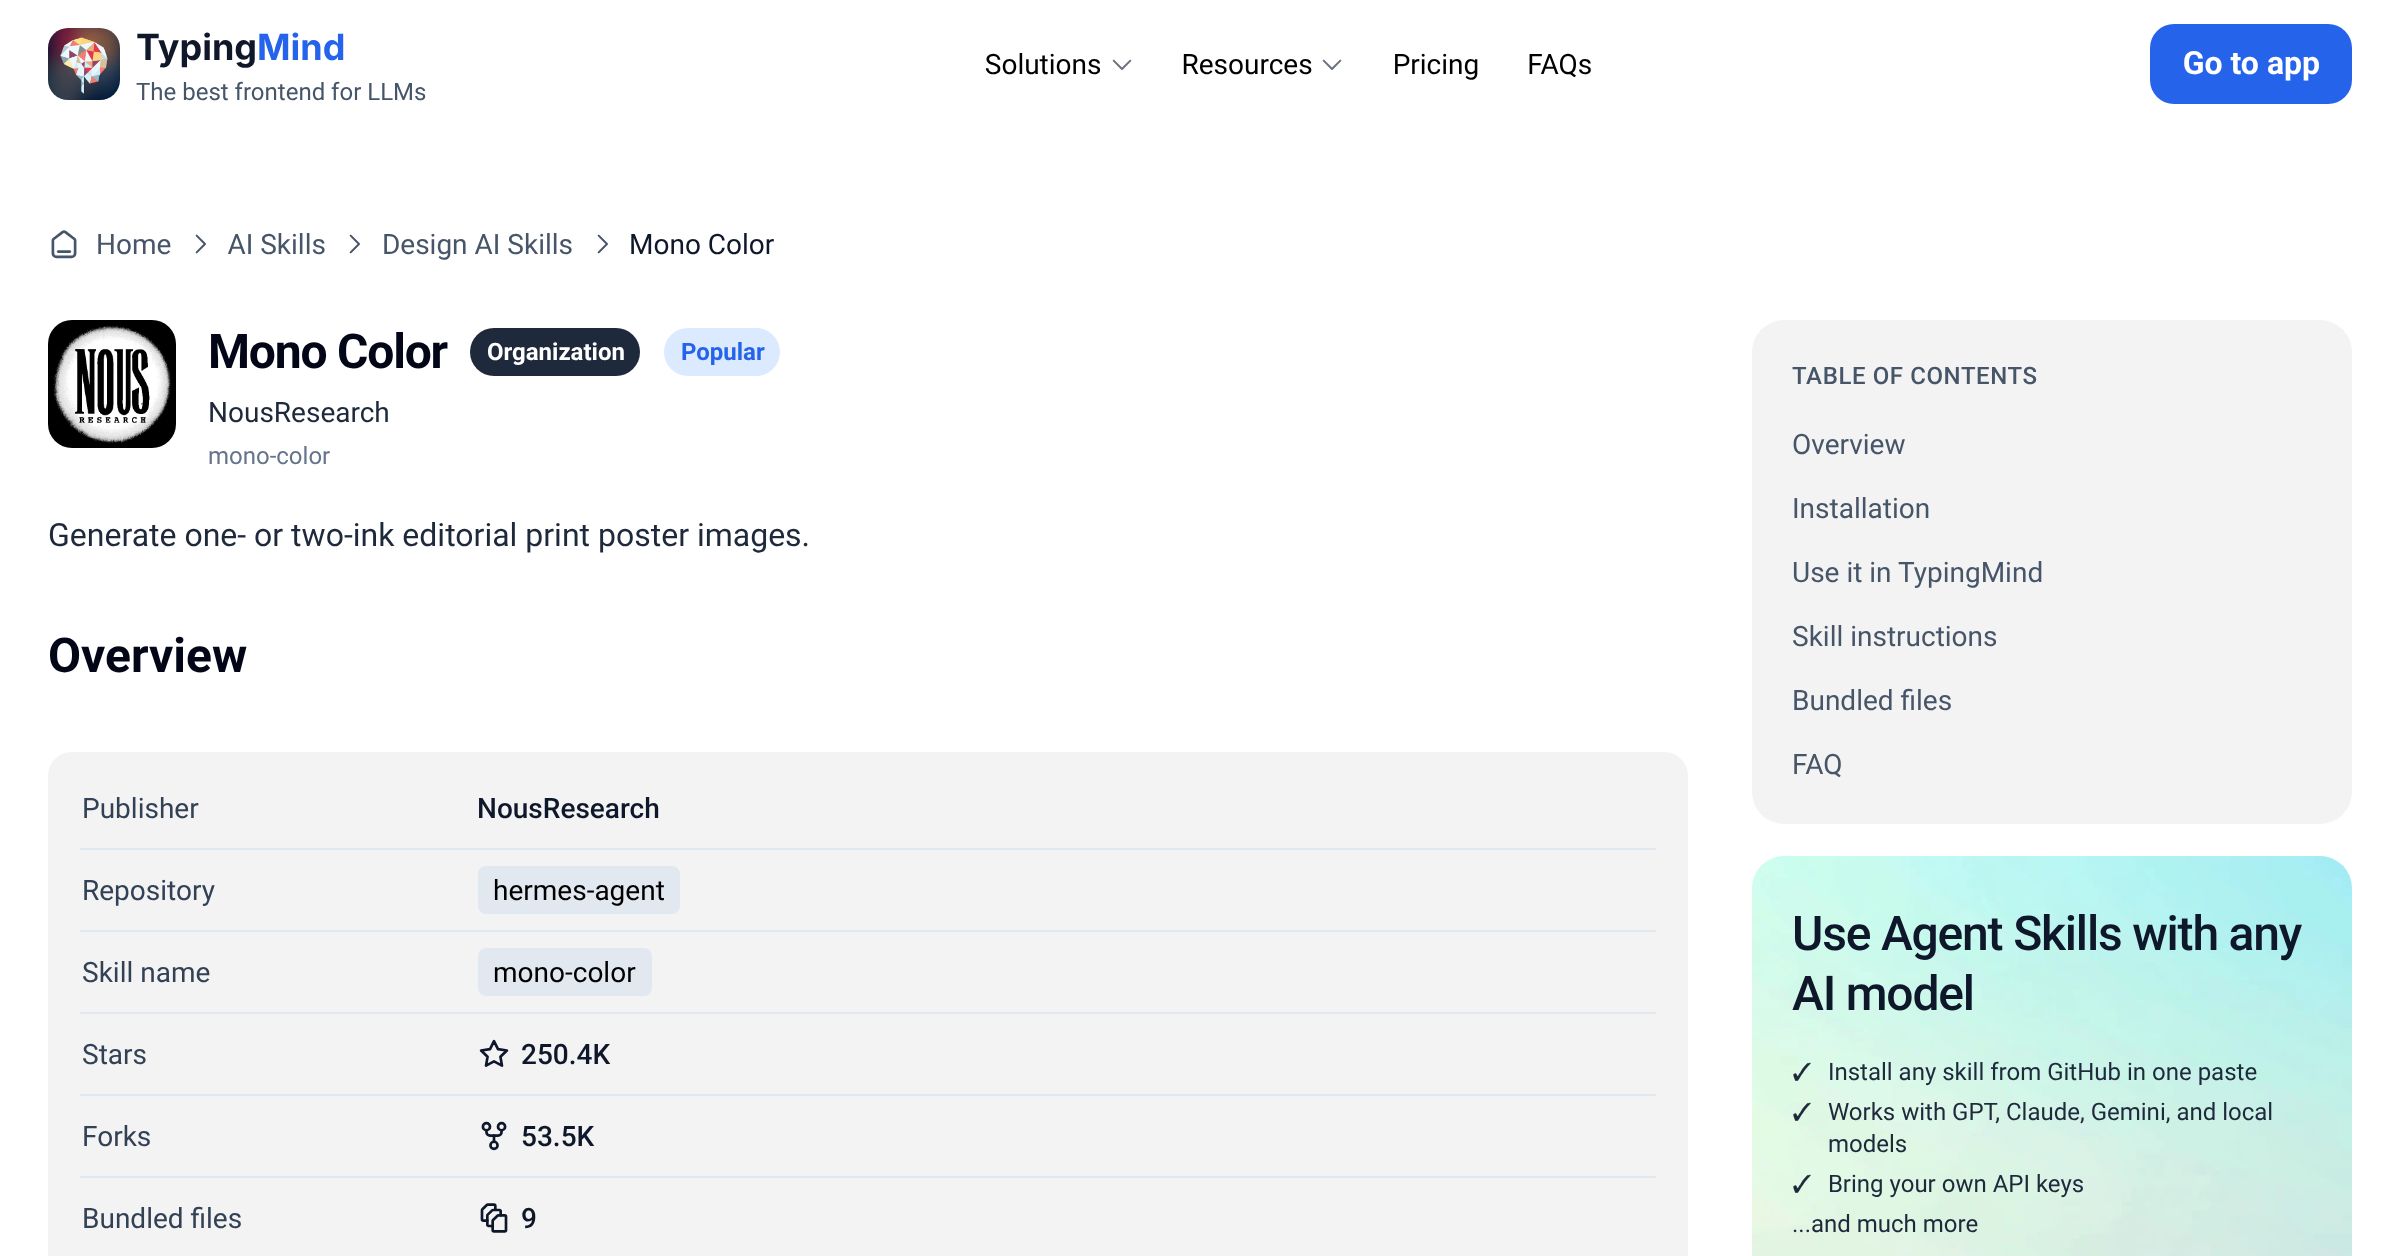The height and width of the screenshot is (1256, 2400).
Task: Jump to Overview in table of contents
Action: pos(1848,445)
